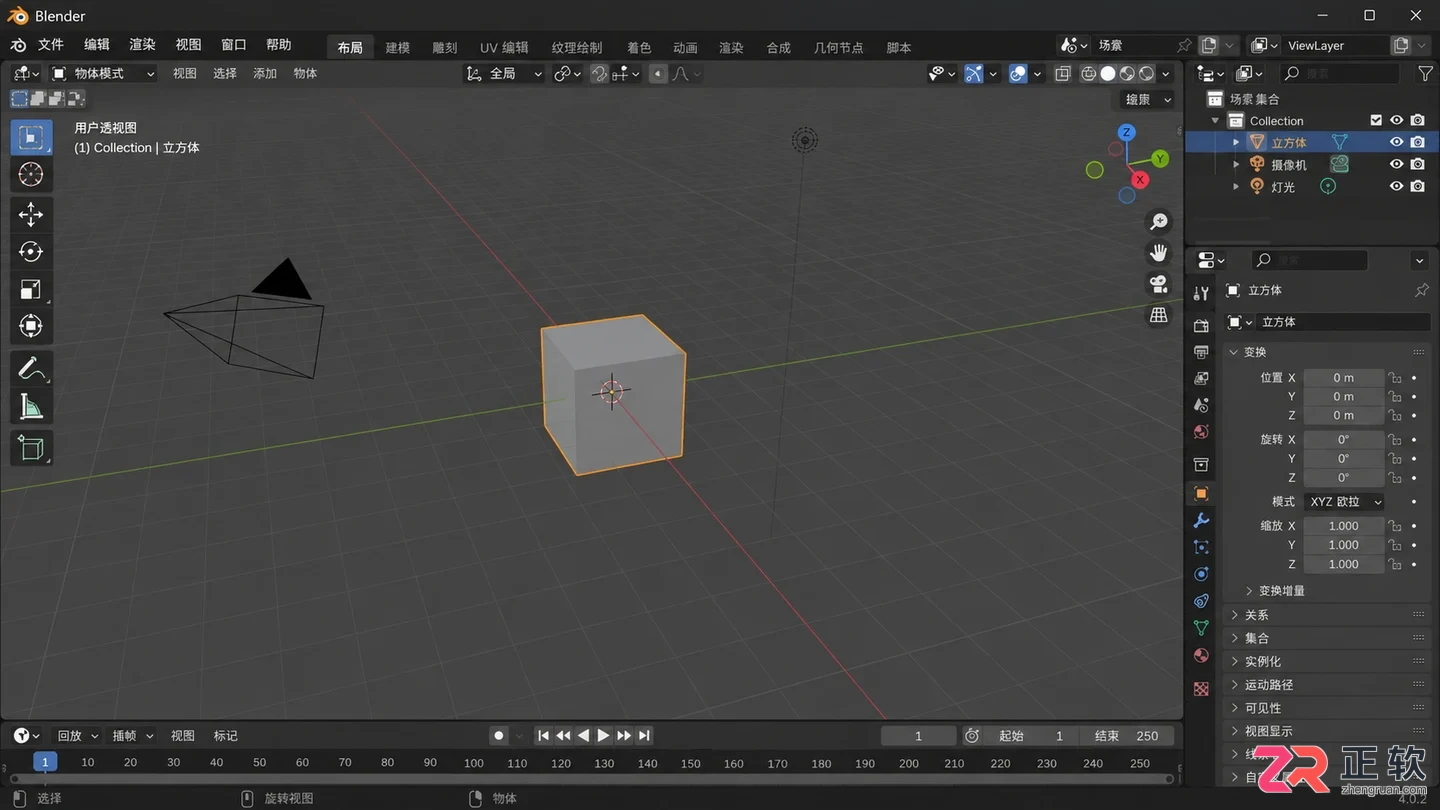Open the 添加 menu in the viewport header
1440x810 pixels.
click(x=265, y=73)
